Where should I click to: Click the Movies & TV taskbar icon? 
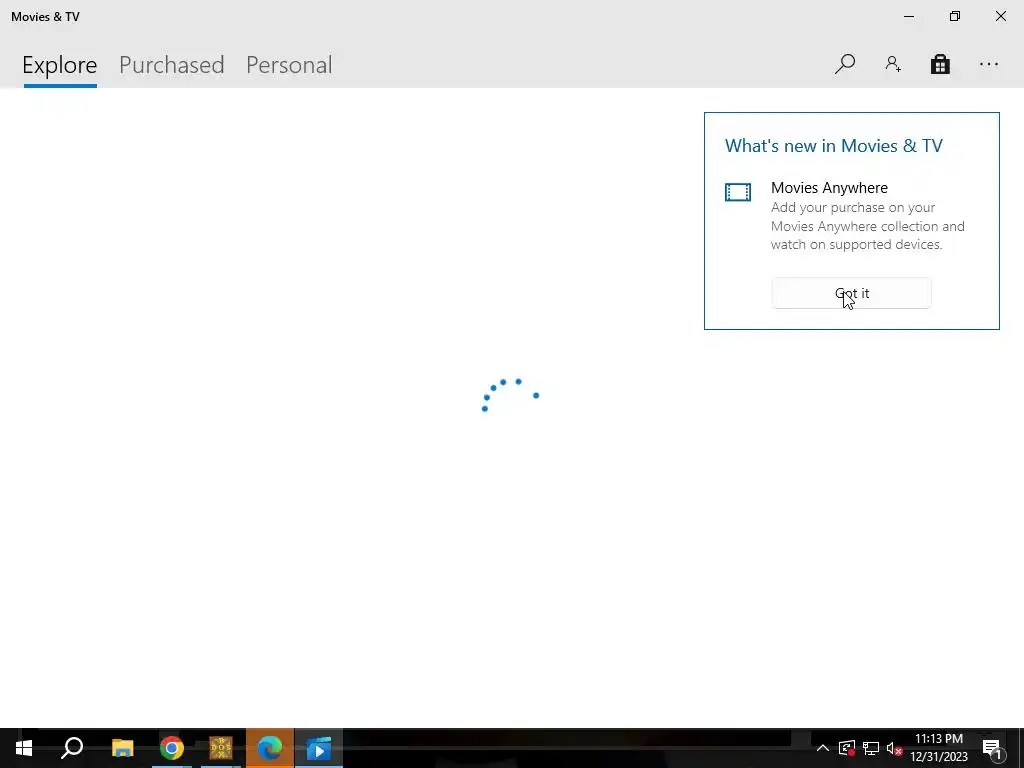click(319, 748)
